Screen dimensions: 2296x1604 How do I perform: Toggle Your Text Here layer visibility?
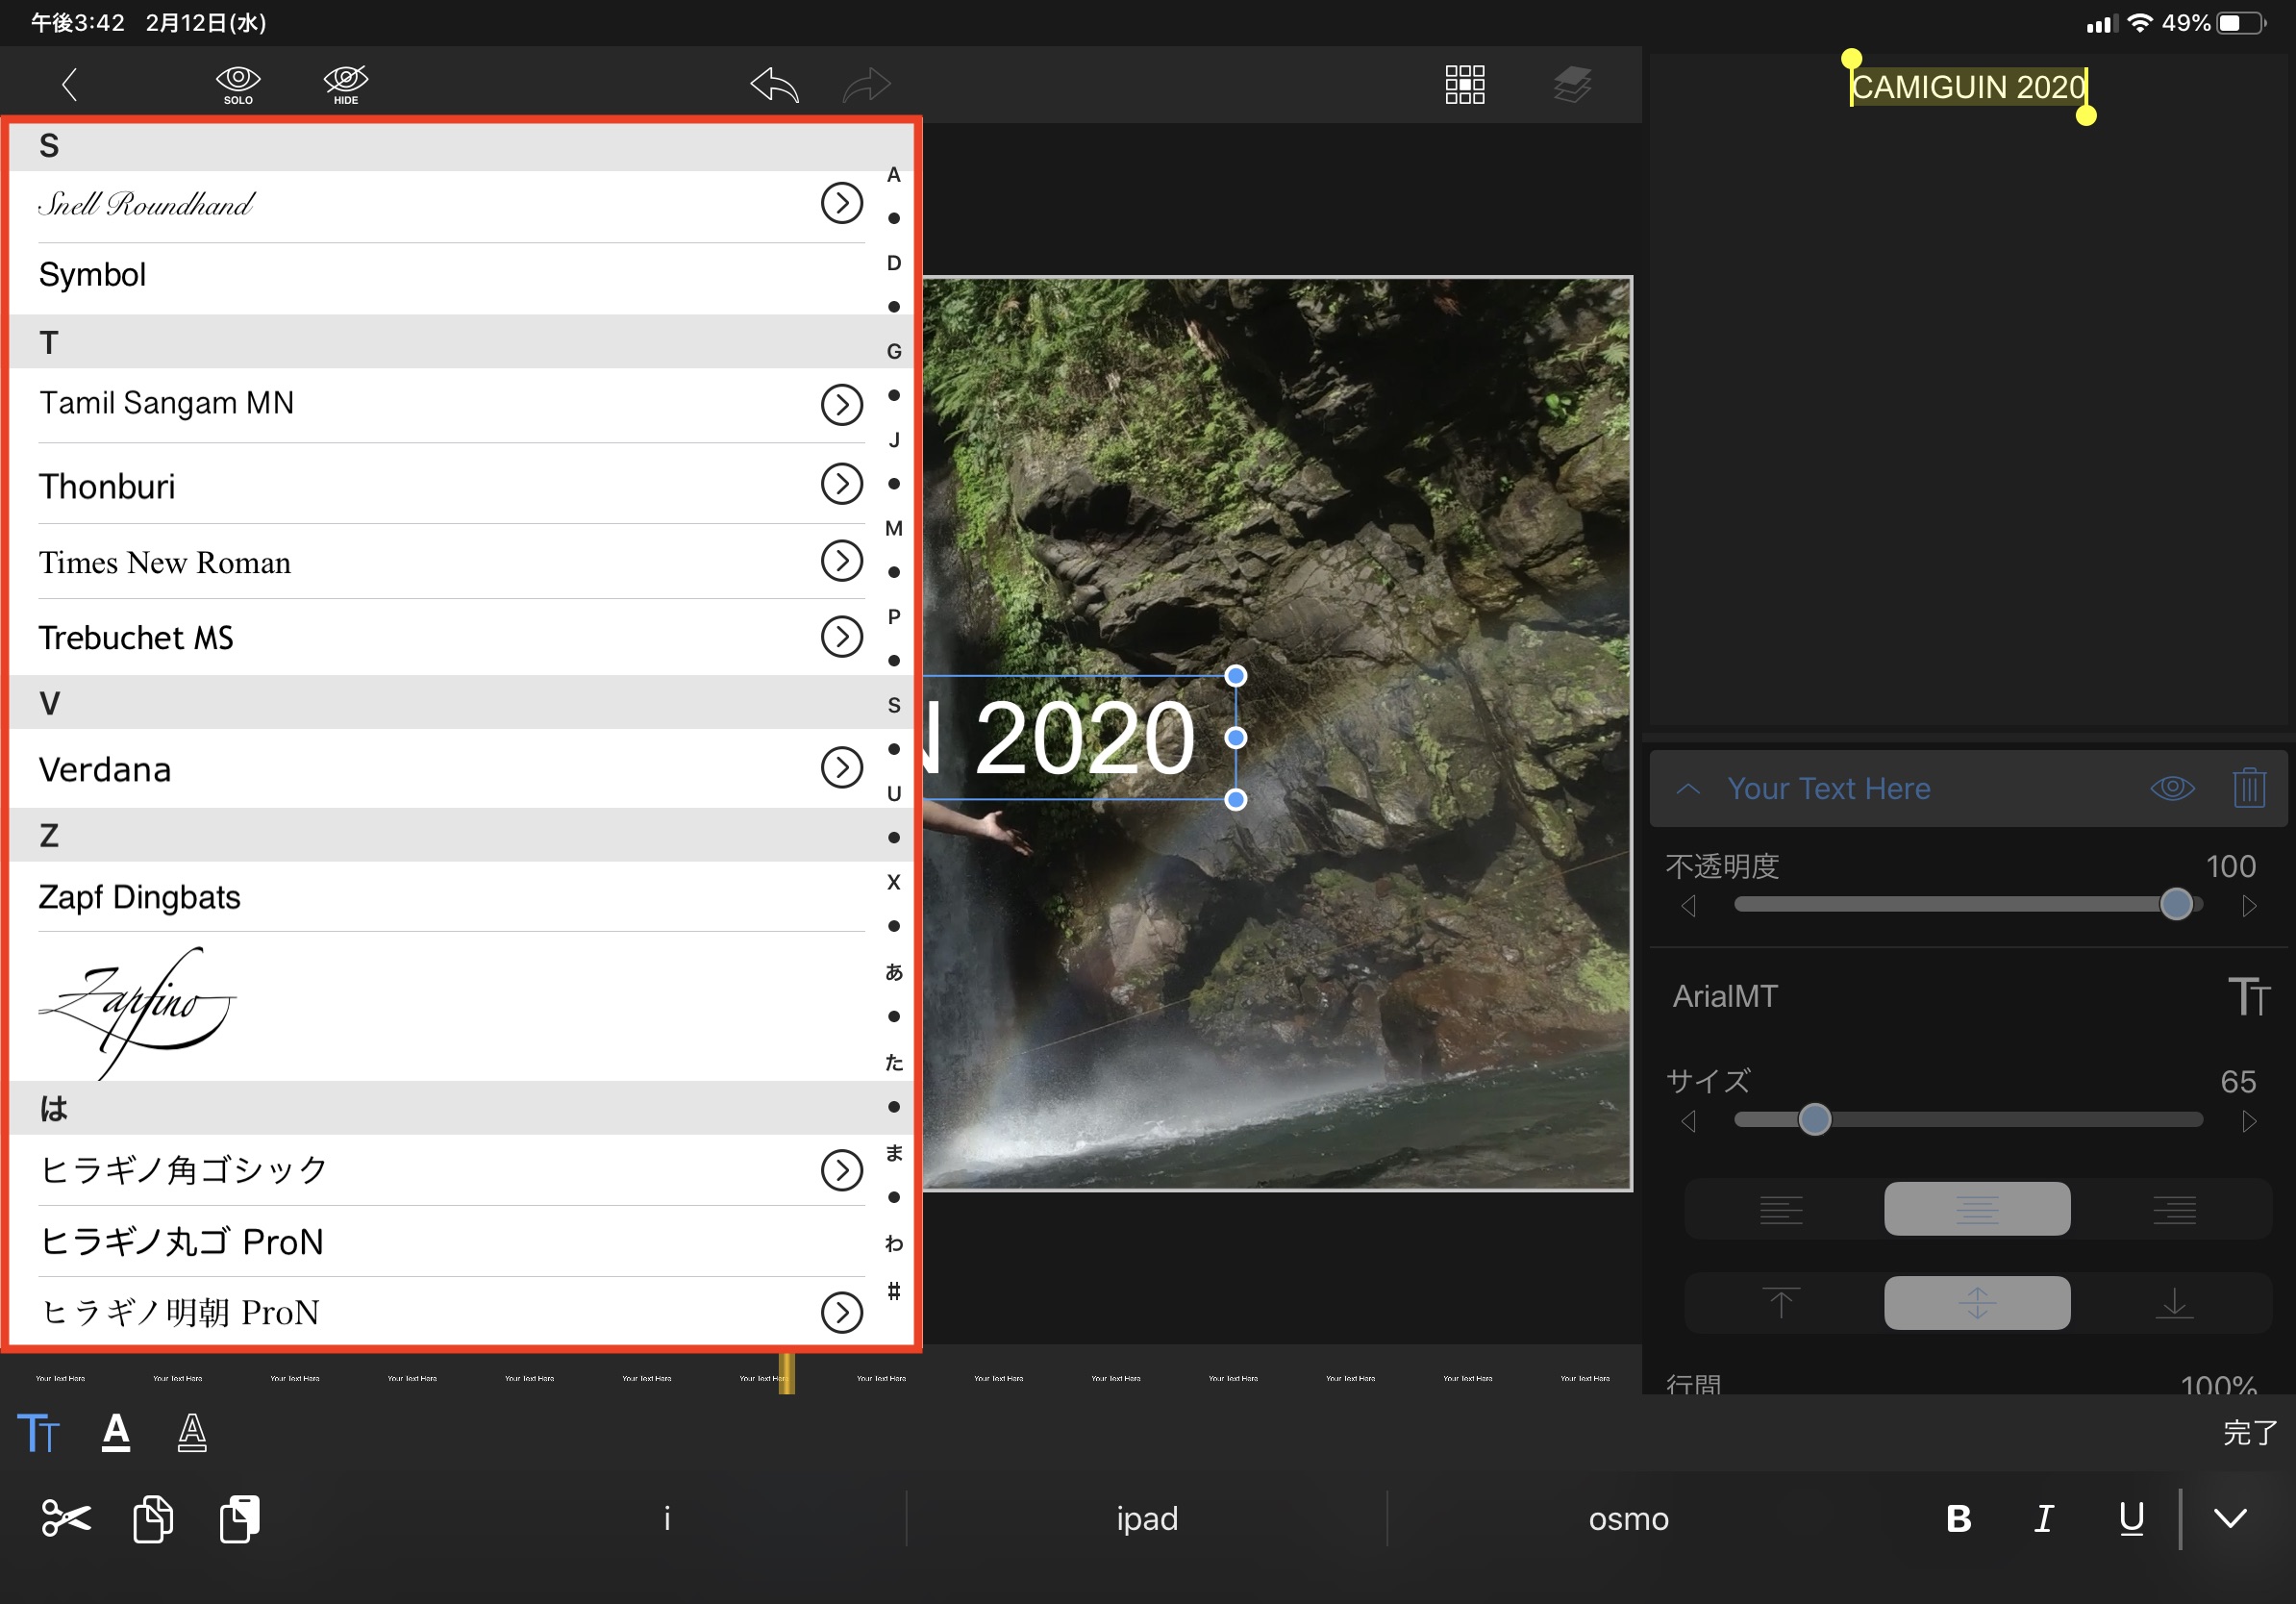point(2172,788)
